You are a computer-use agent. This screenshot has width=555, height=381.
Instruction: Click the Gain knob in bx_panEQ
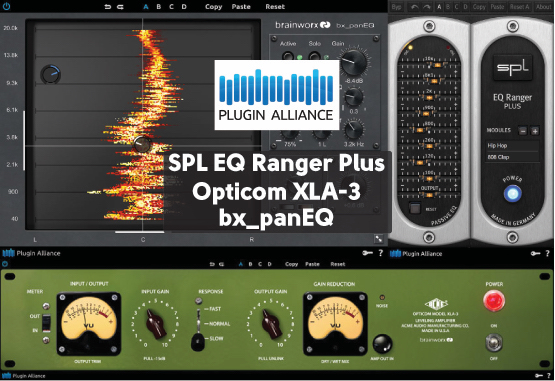tap(353, 62)
